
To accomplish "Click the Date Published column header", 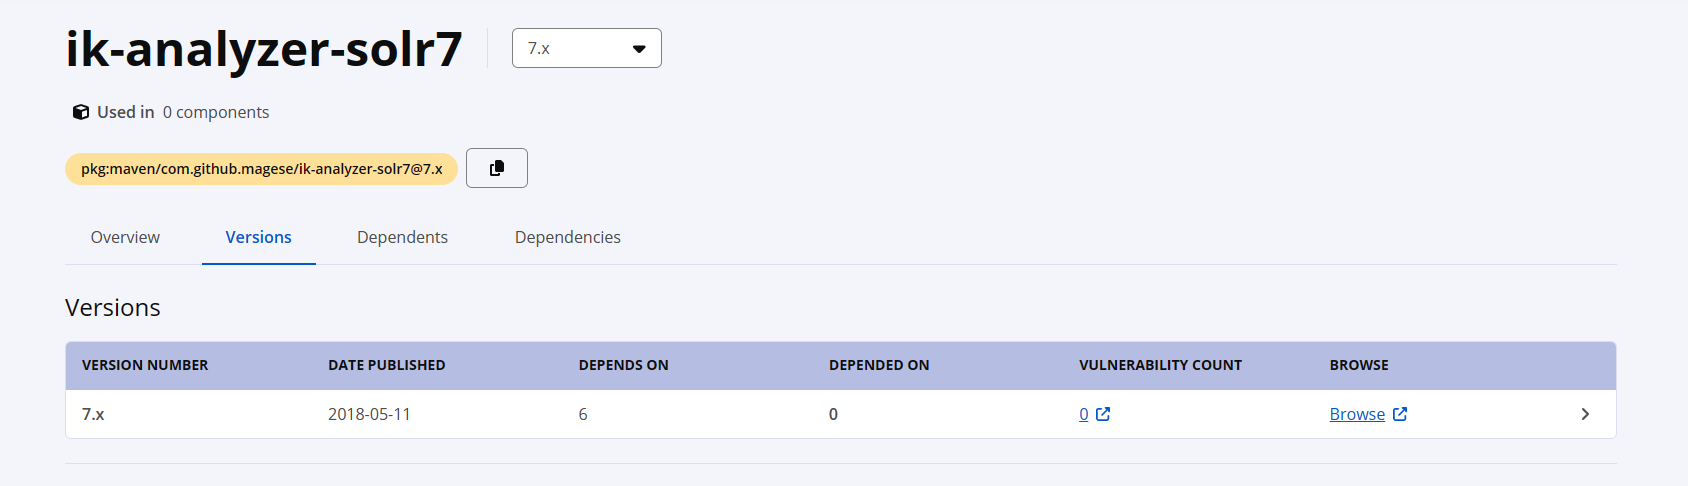I will (386, 365).
